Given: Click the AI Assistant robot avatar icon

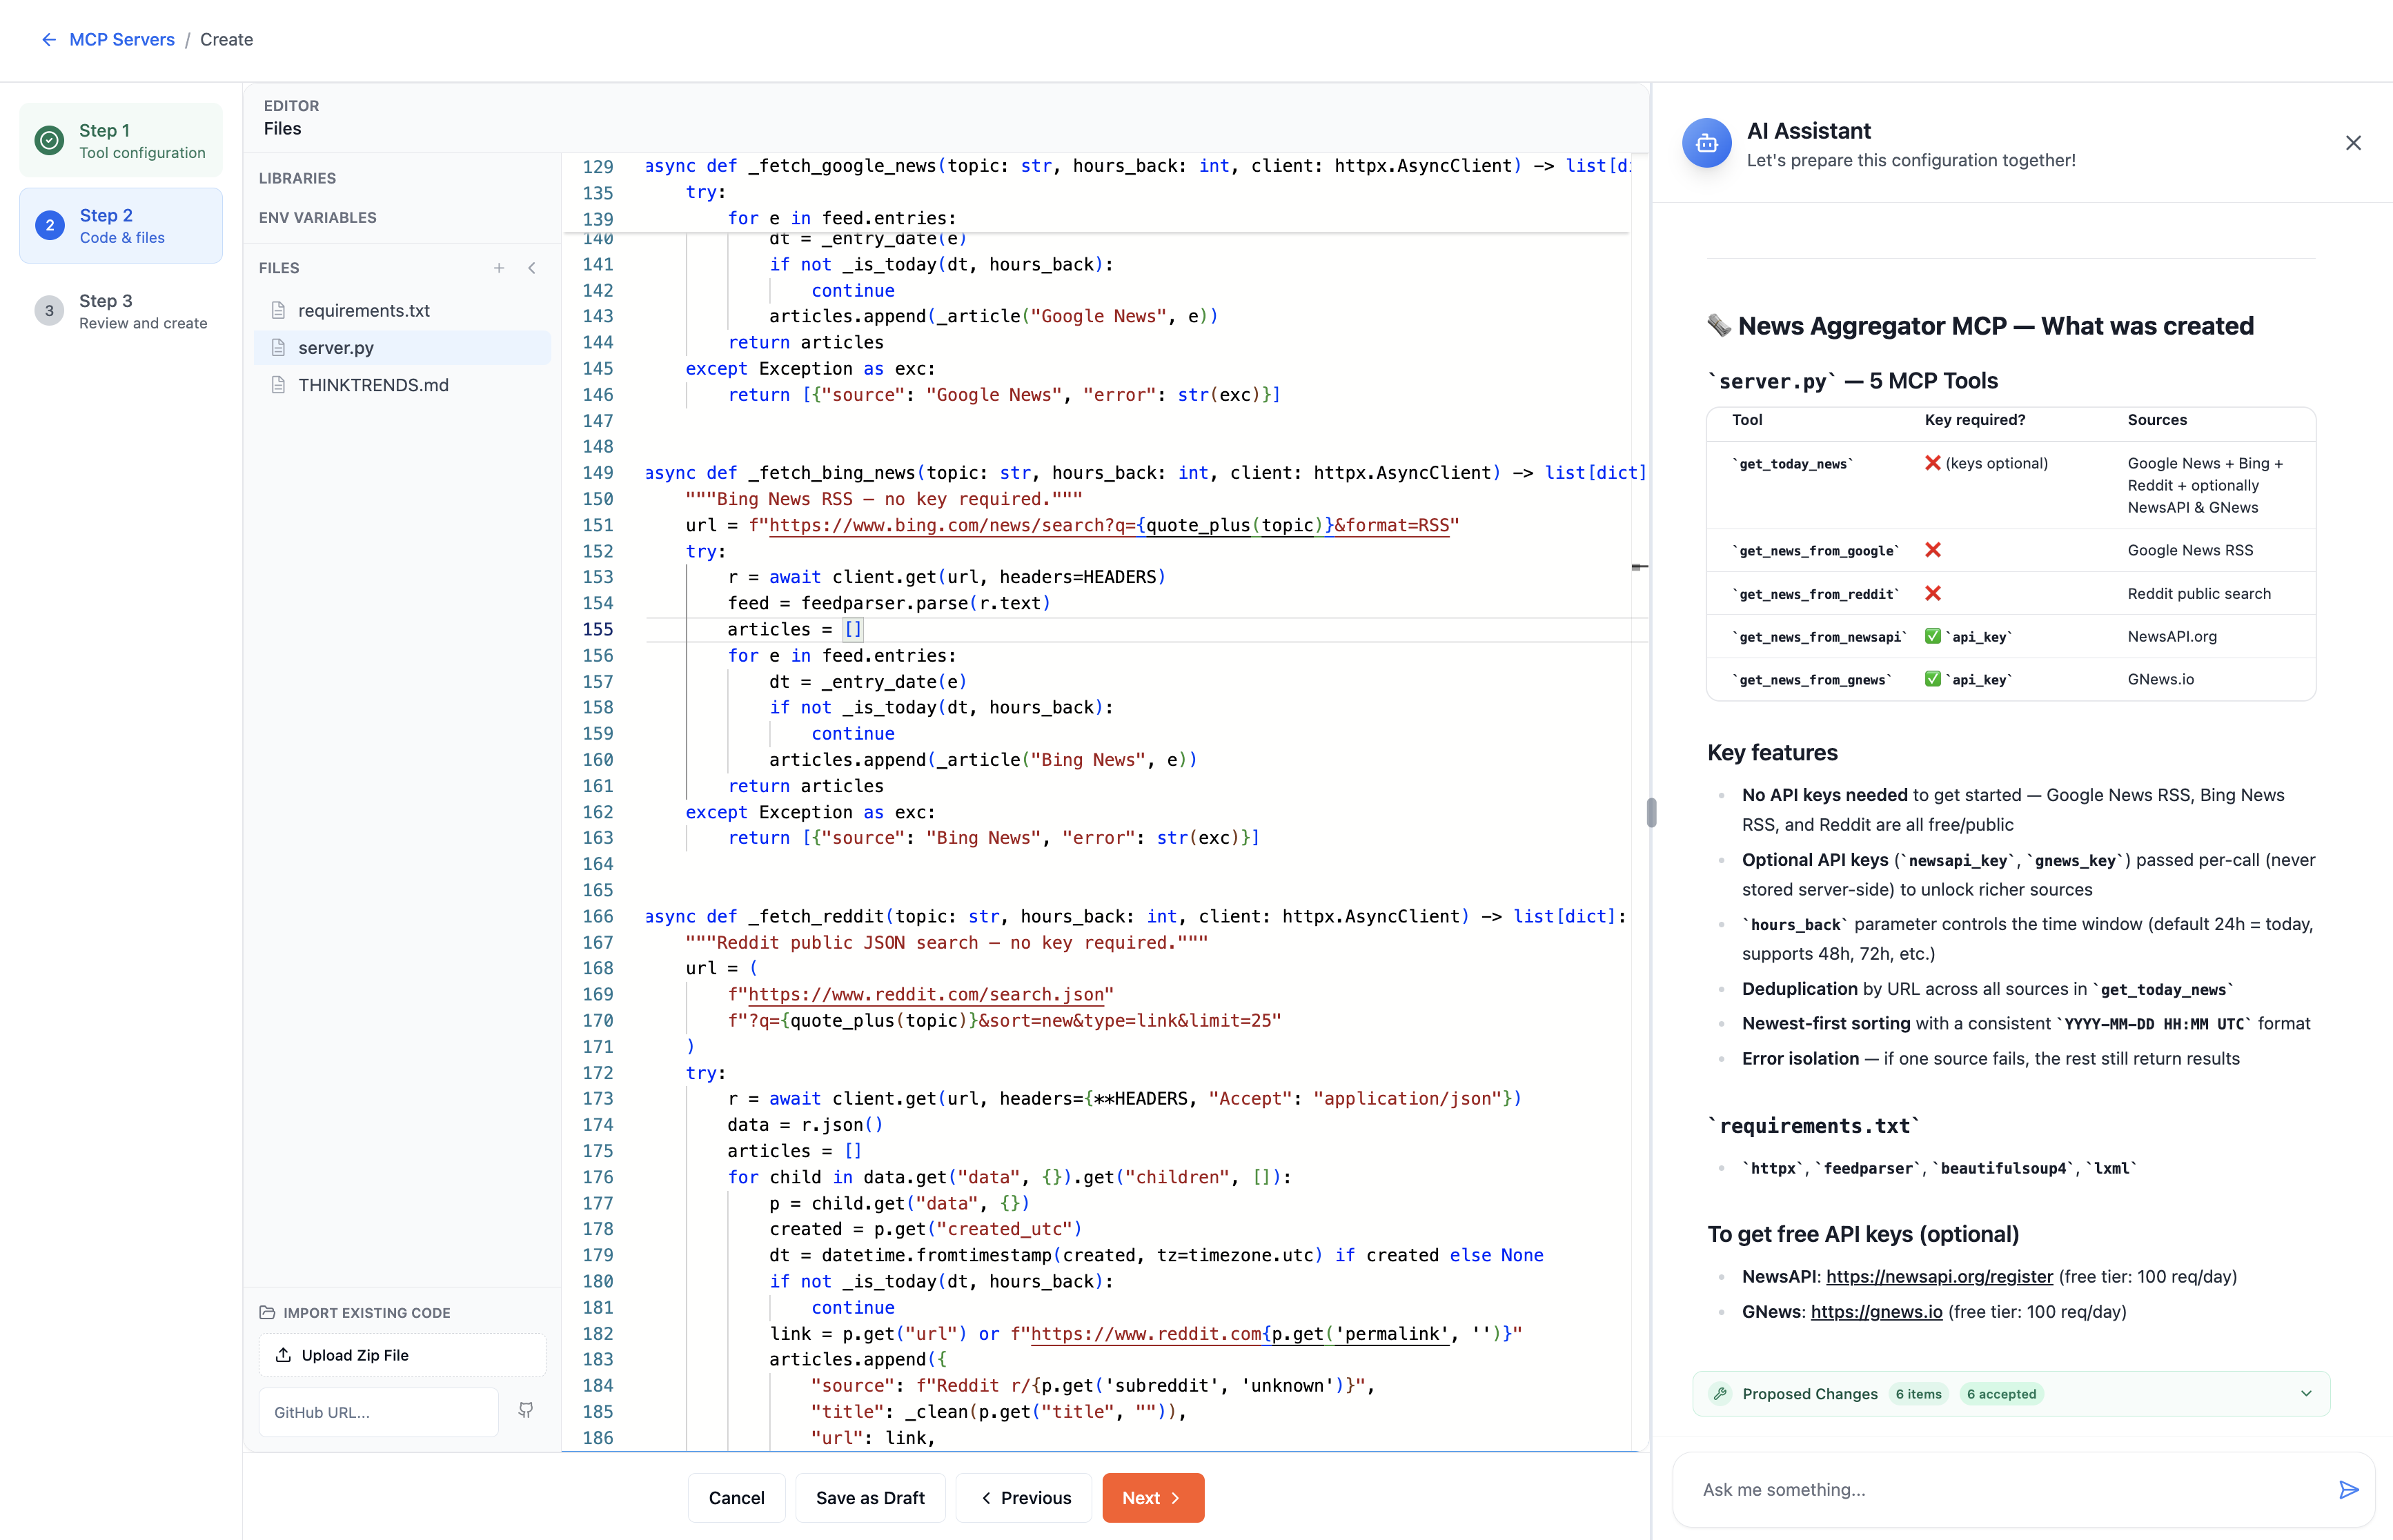Looking at the screenshot, I should [1707, 143].
